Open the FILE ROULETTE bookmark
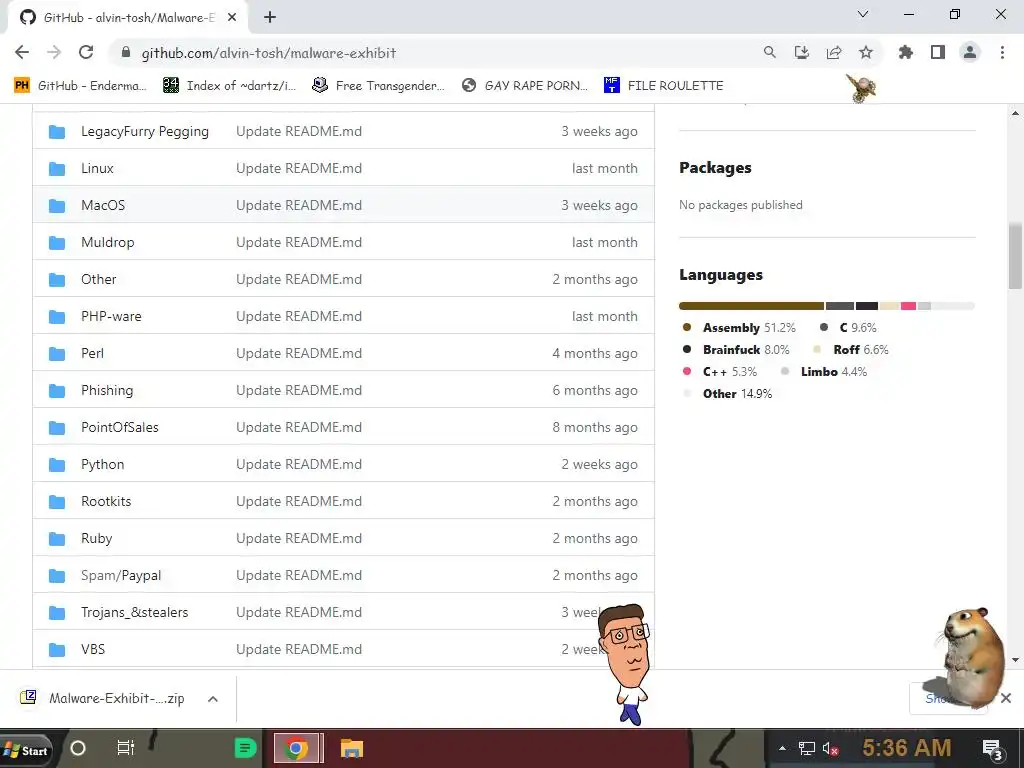Screen dimensions: 1024x768 [664, 86]
